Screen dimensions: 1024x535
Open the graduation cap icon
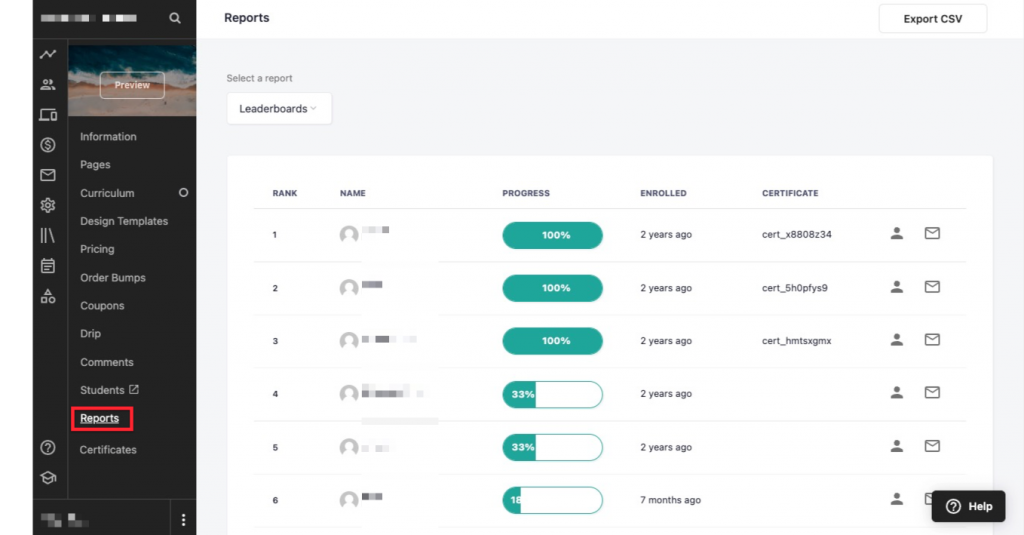tap(48, 477)
